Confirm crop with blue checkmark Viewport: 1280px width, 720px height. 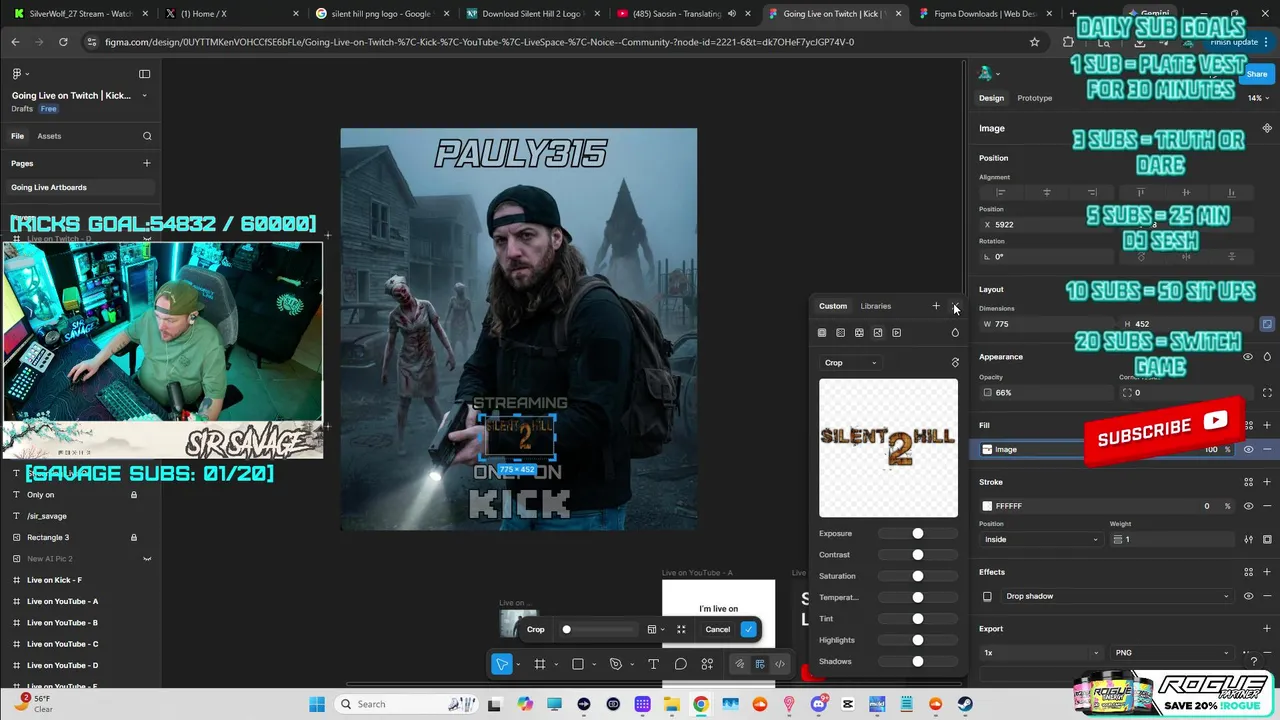coord(748,630)
